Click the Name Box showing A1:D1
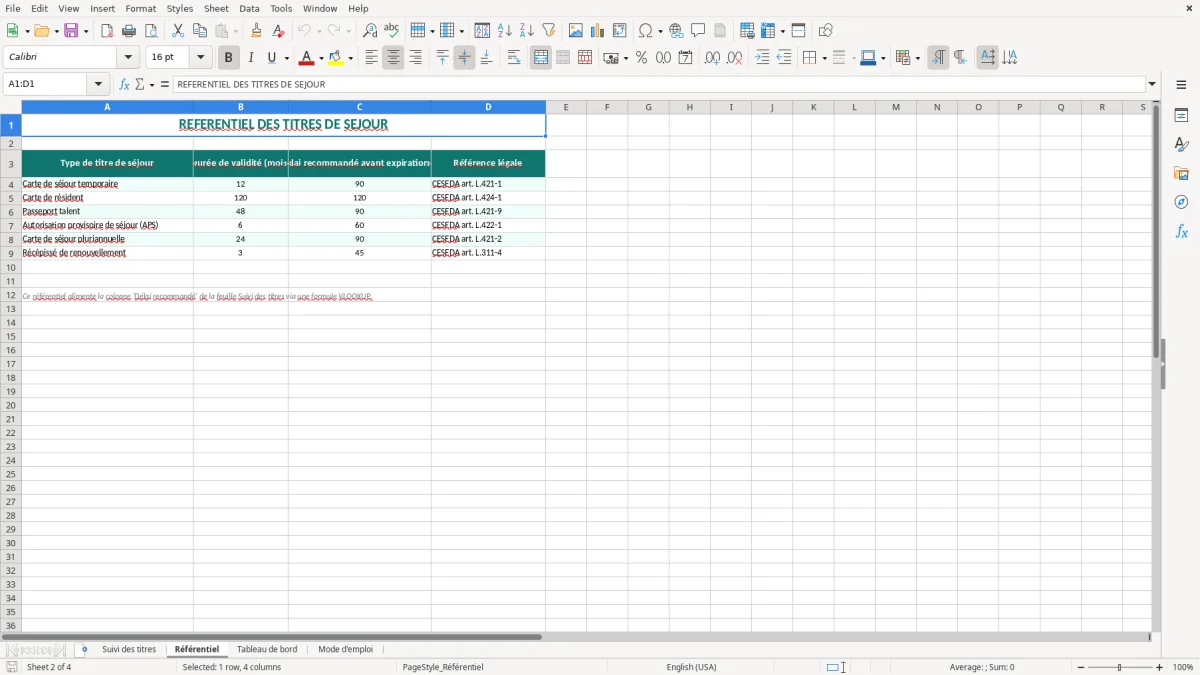Image resolution: width=1200 pixels, height=675 pixels. pyautogui.click(x=46, y=84)
